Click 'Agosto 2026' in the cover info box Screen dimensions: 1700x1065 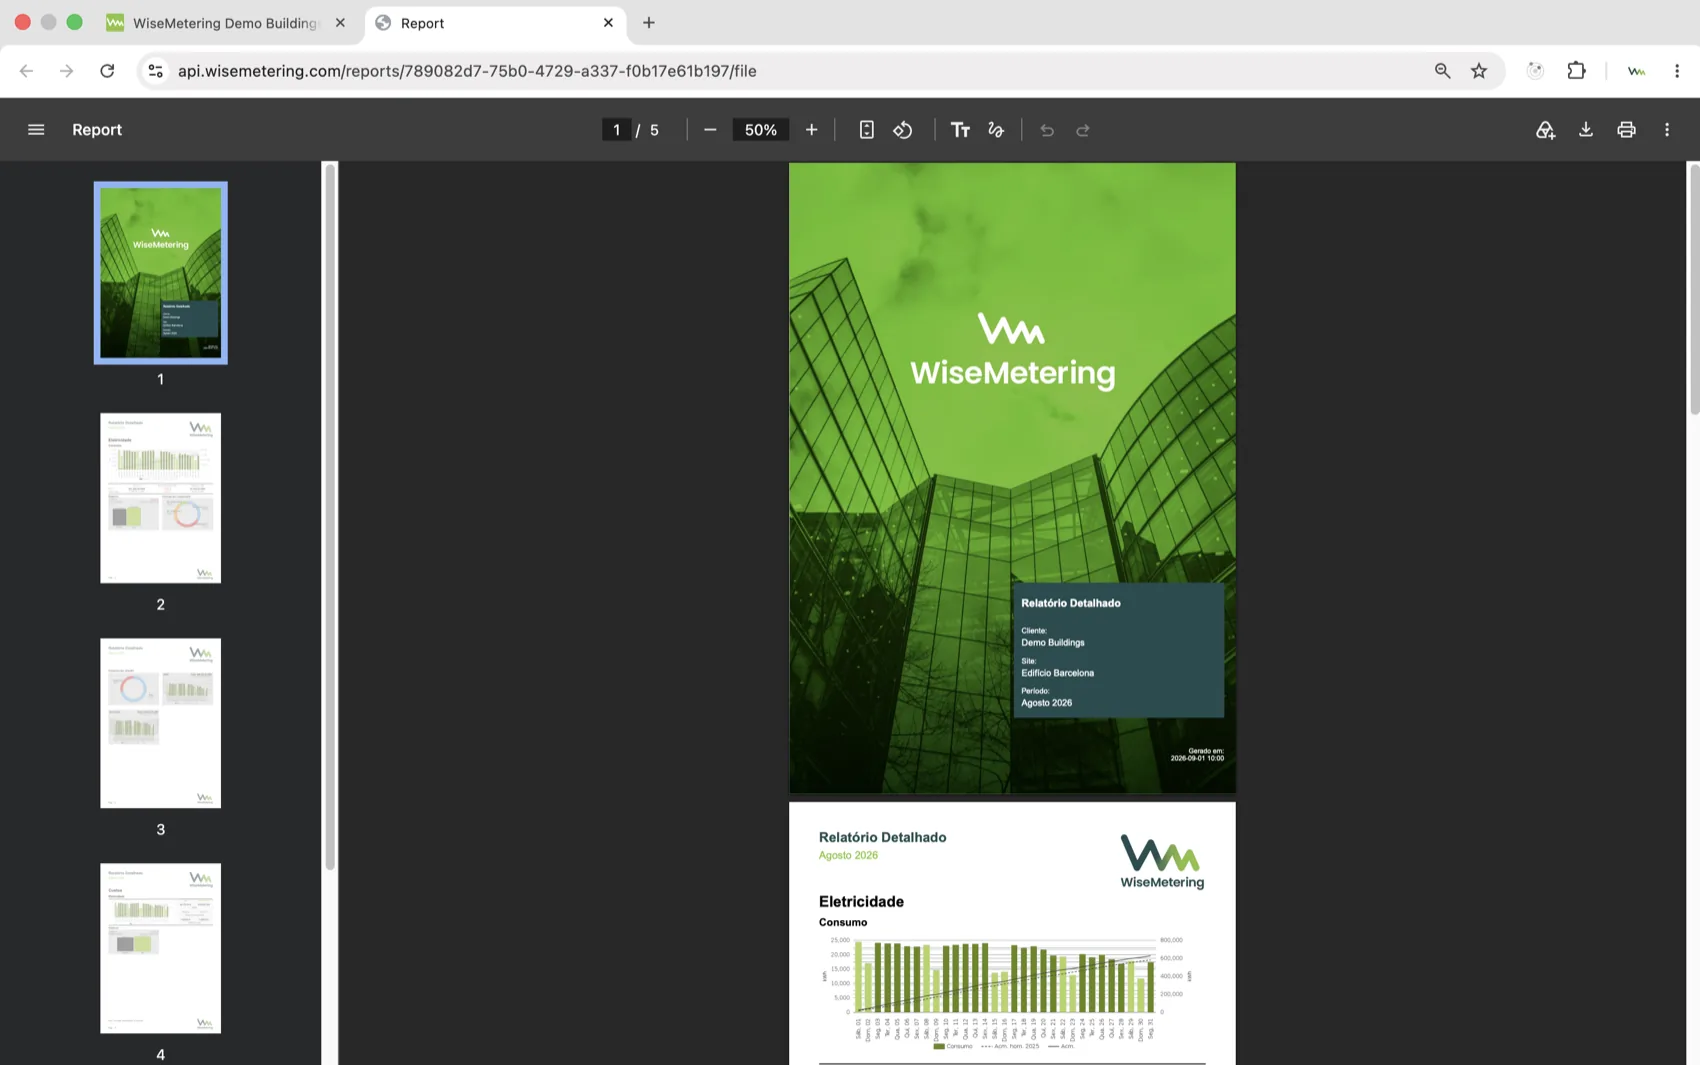point(1046,703)
